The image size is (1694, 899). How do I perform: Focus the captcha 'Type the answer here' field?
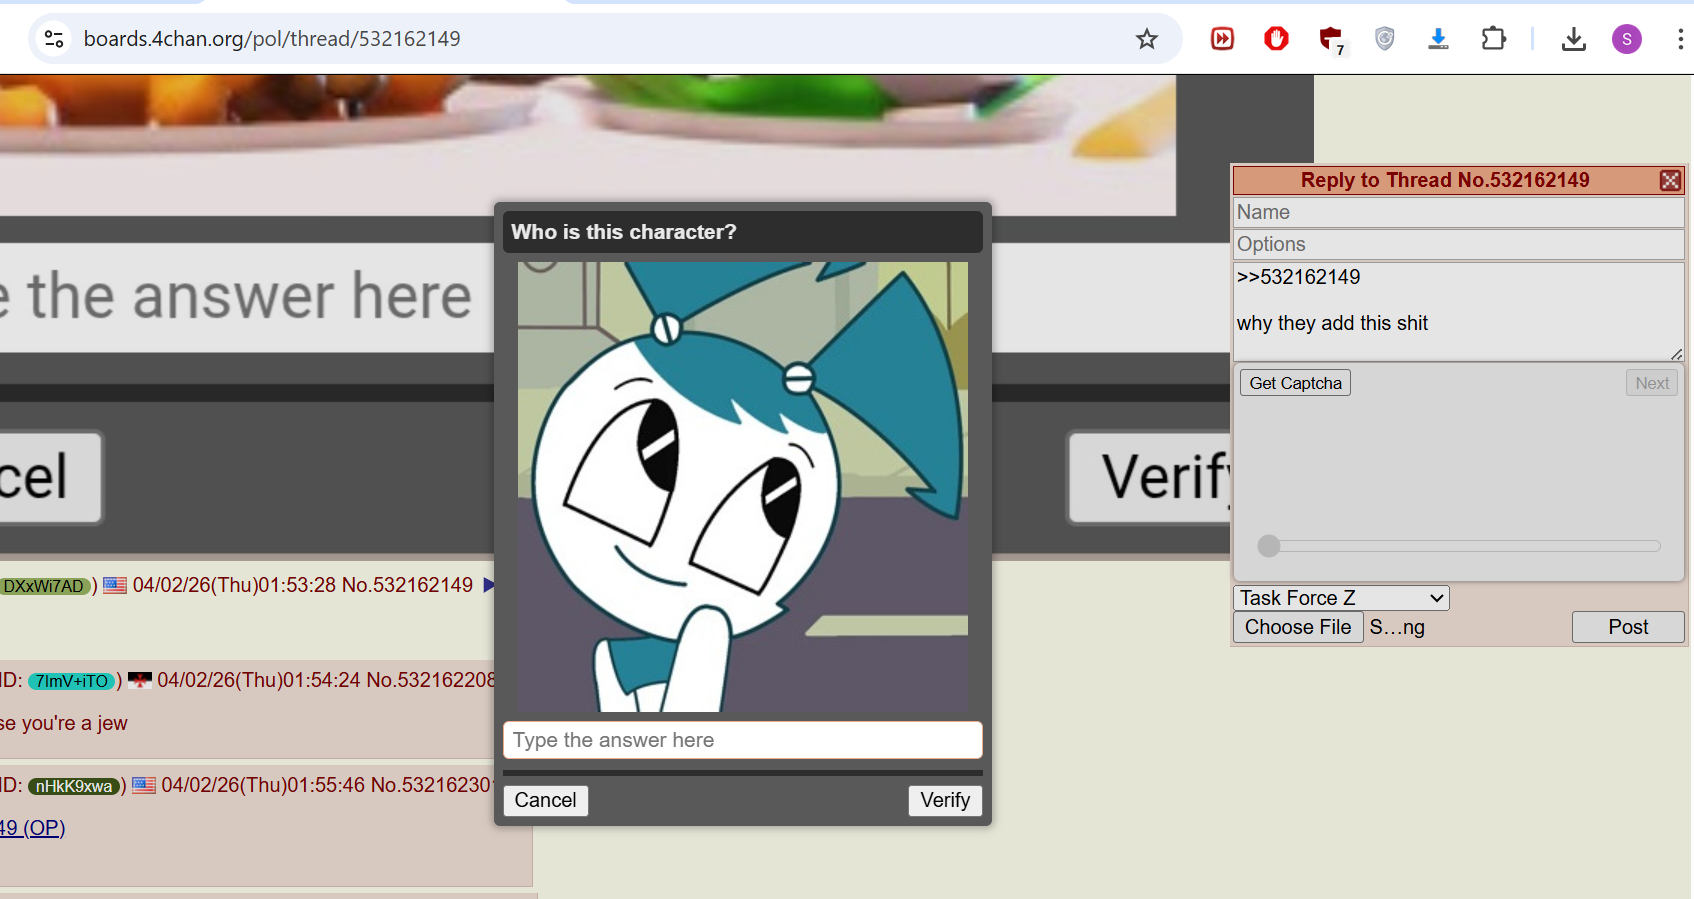pyautogui.click(x=743, y=740)
